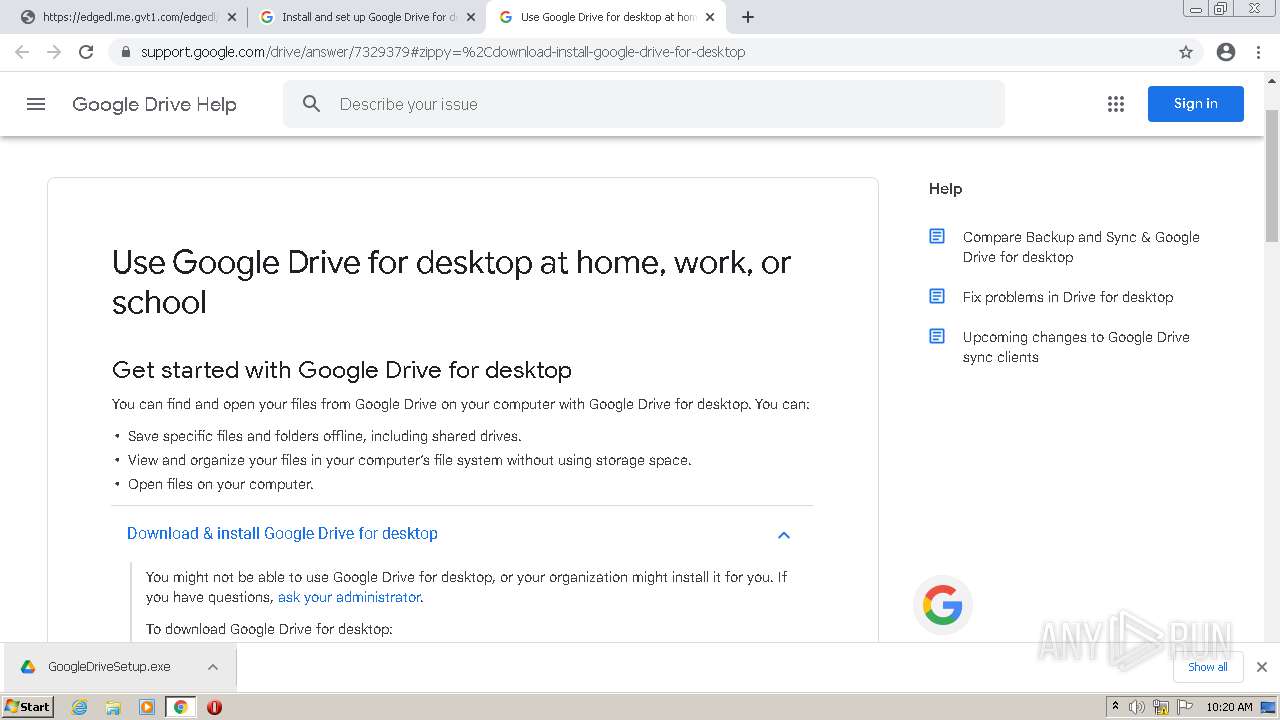Focus the Describe your issue search box
The height and width of the screenshot is (720, 1280).
643,104
